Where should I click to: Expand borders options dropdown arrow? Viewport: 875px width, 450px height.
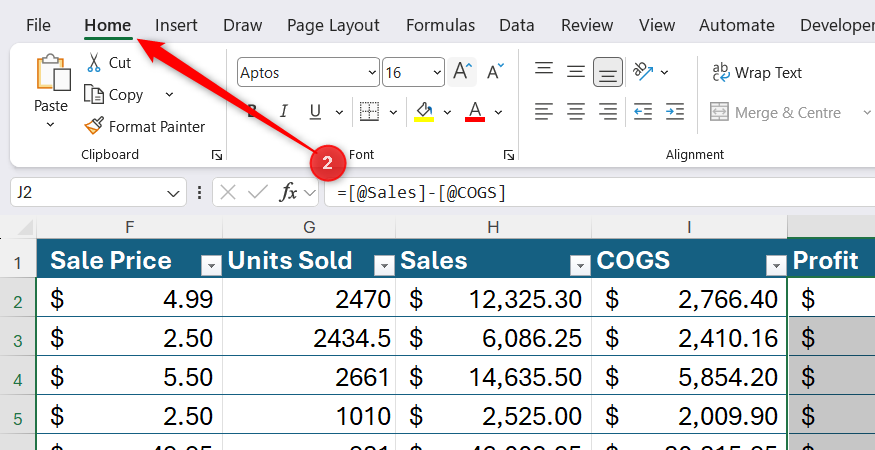coord(393,113)
